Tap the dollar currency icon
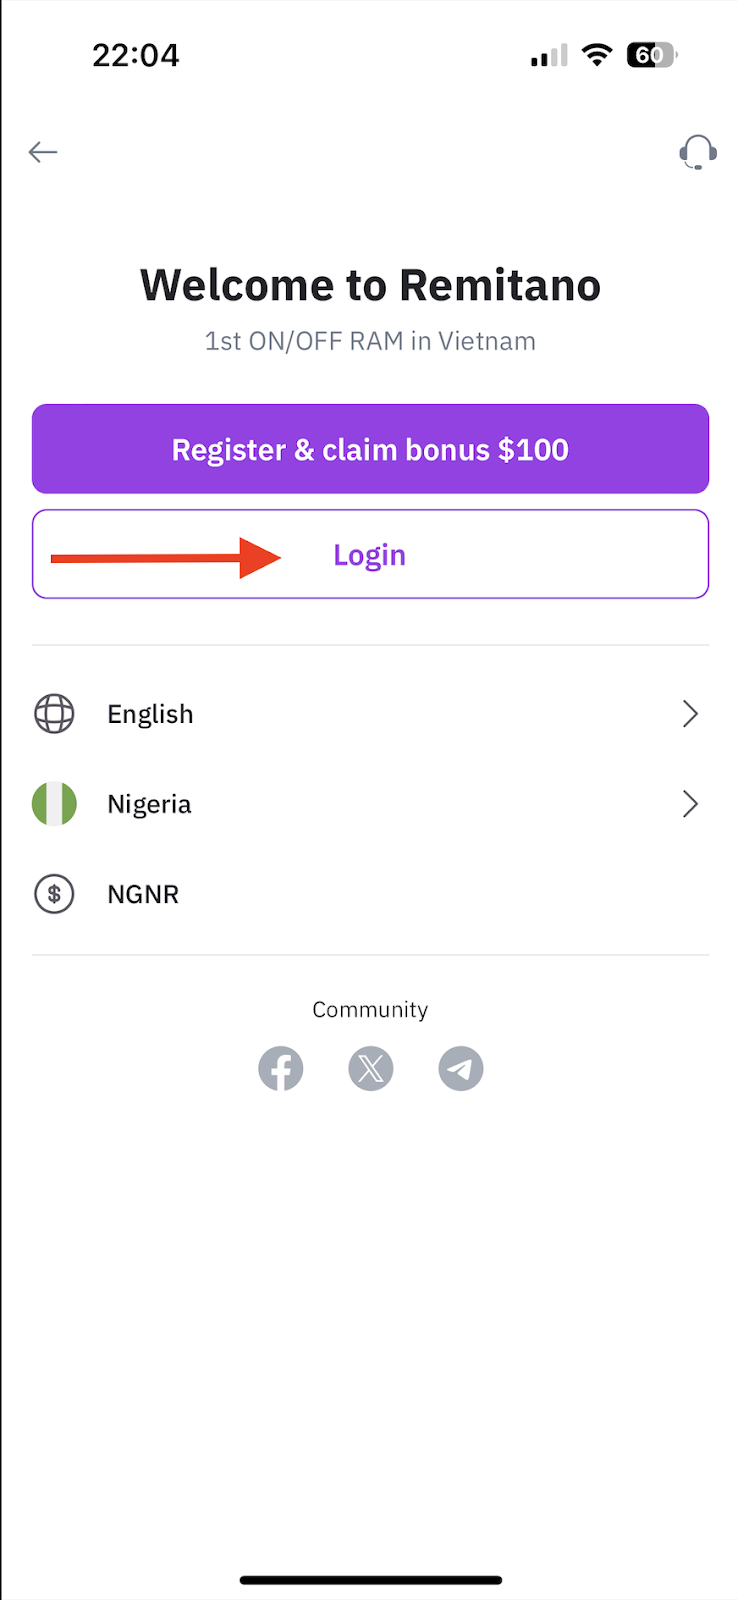The image size is (738, 1600). (54, 894)
